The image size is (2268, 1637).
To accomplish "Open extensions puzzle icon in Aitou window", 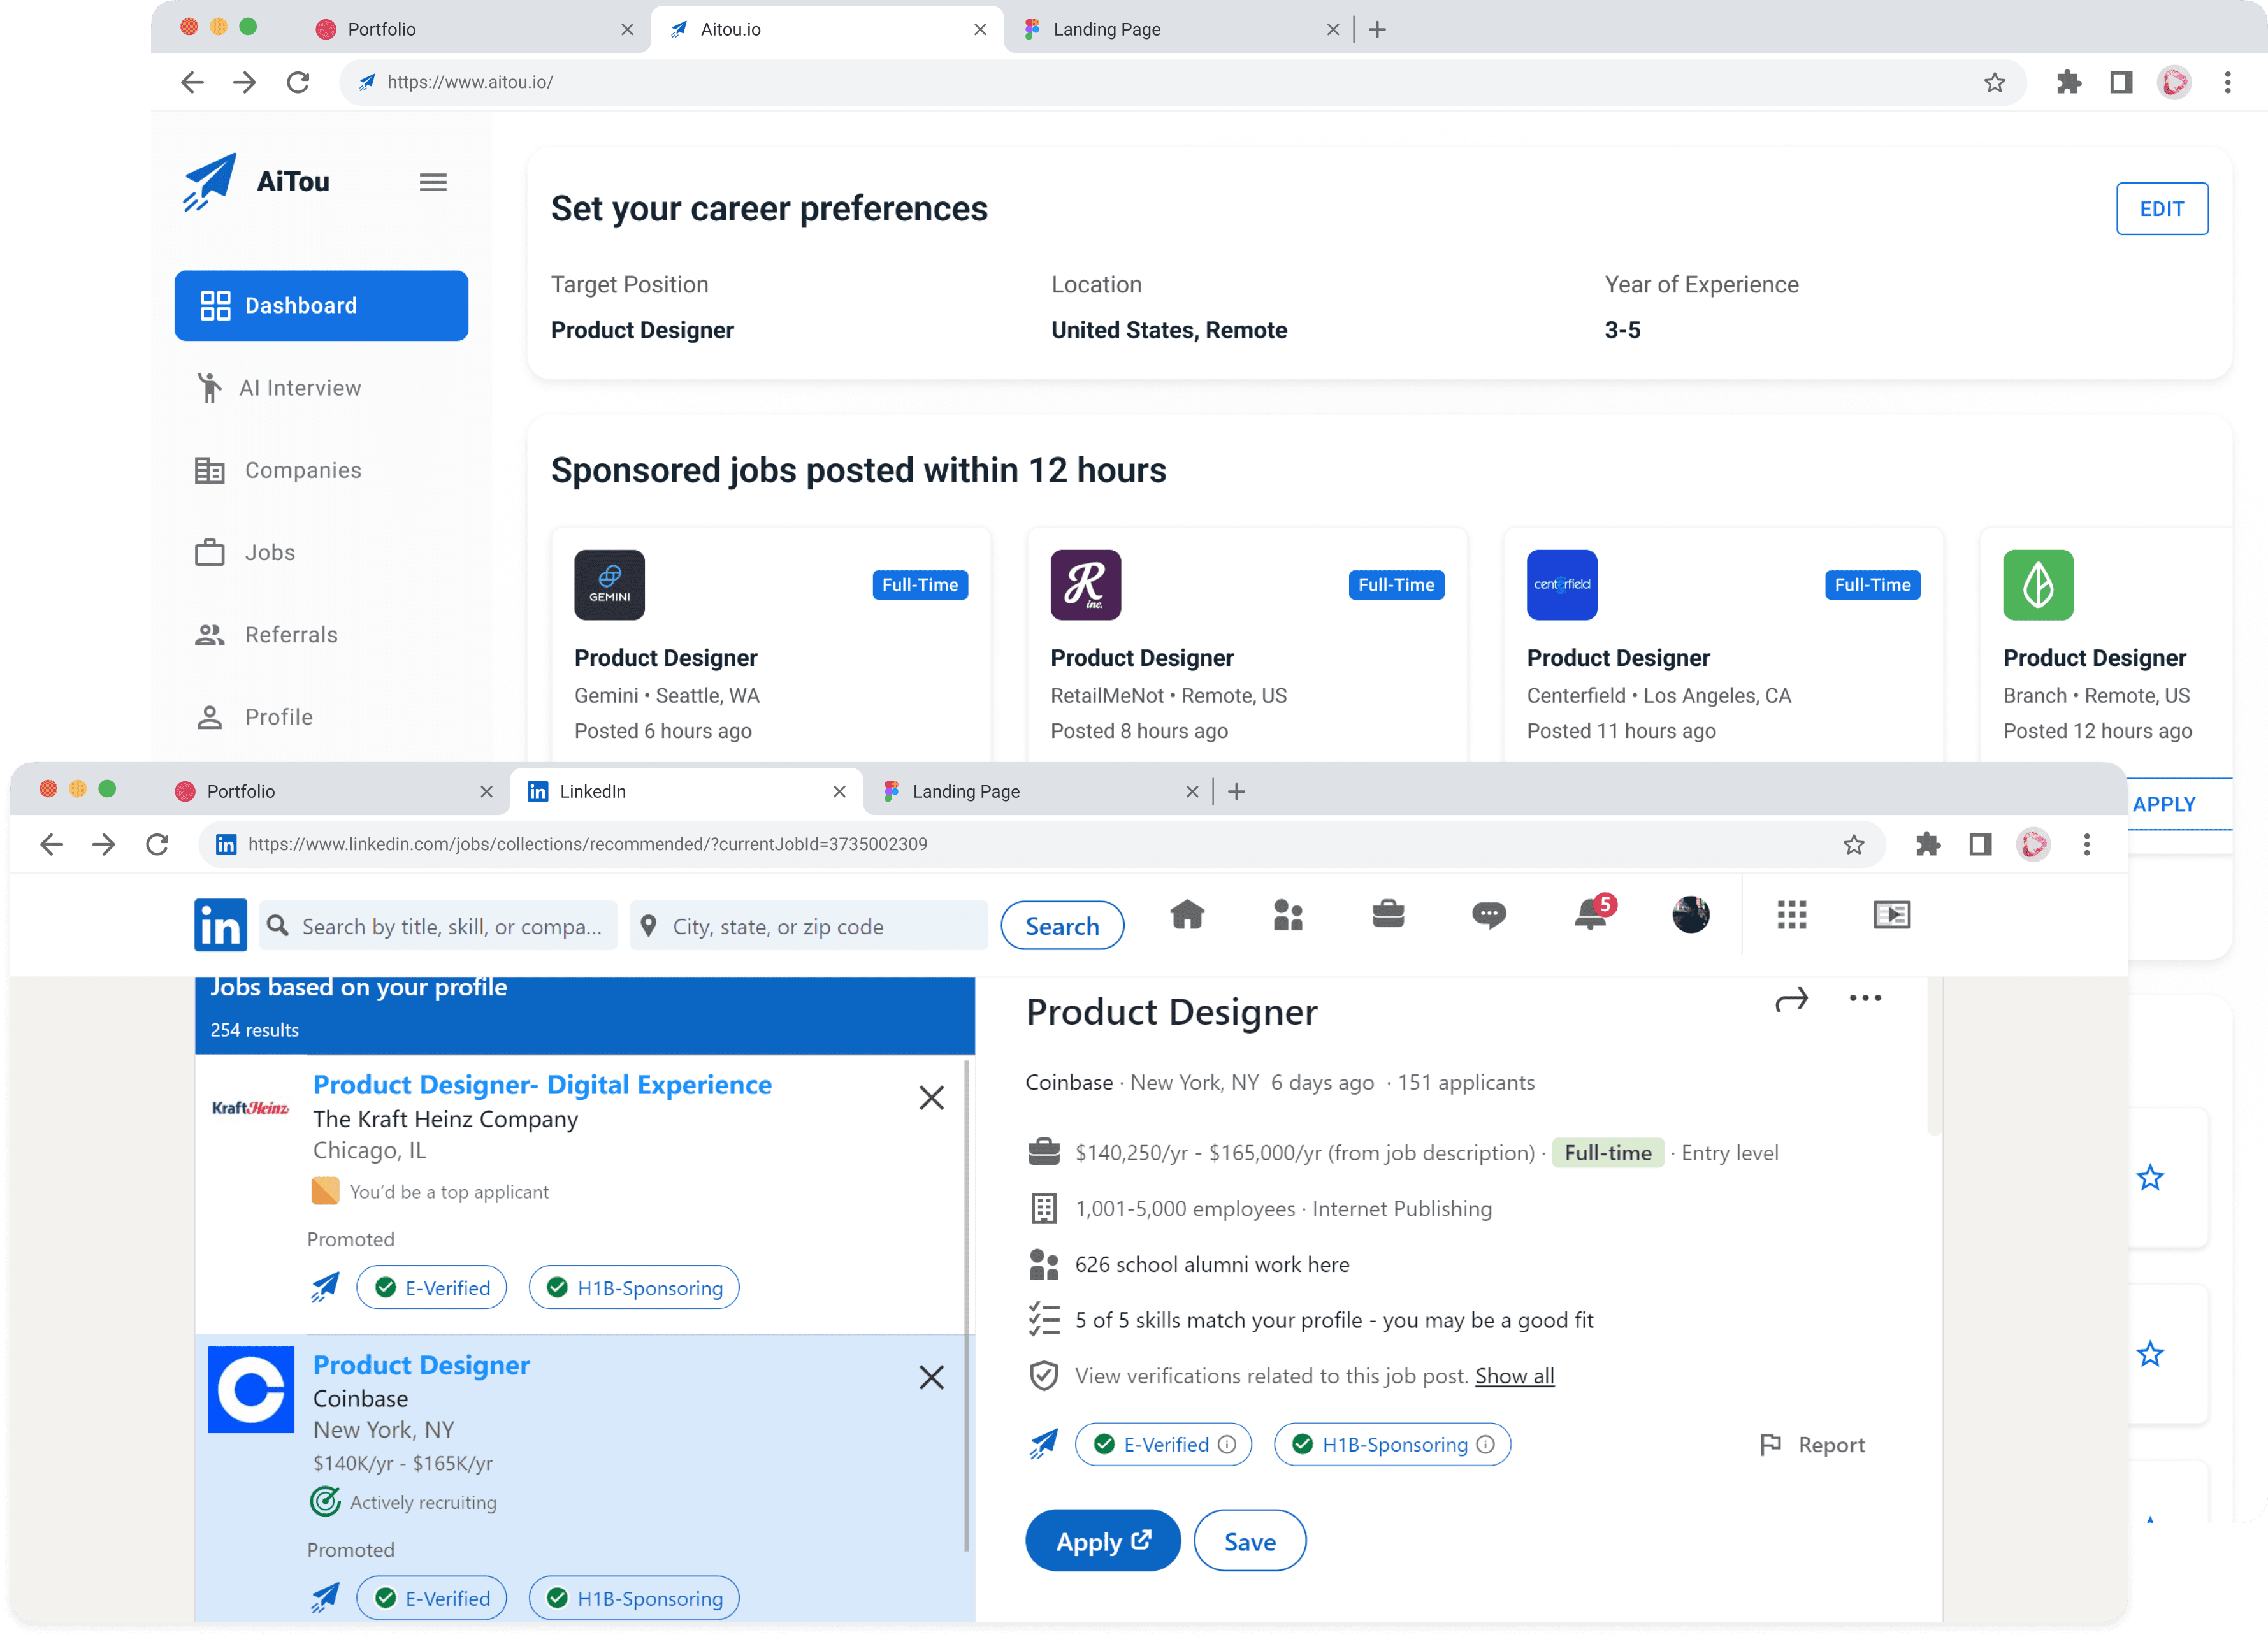I will click(x=2068, y=82).
